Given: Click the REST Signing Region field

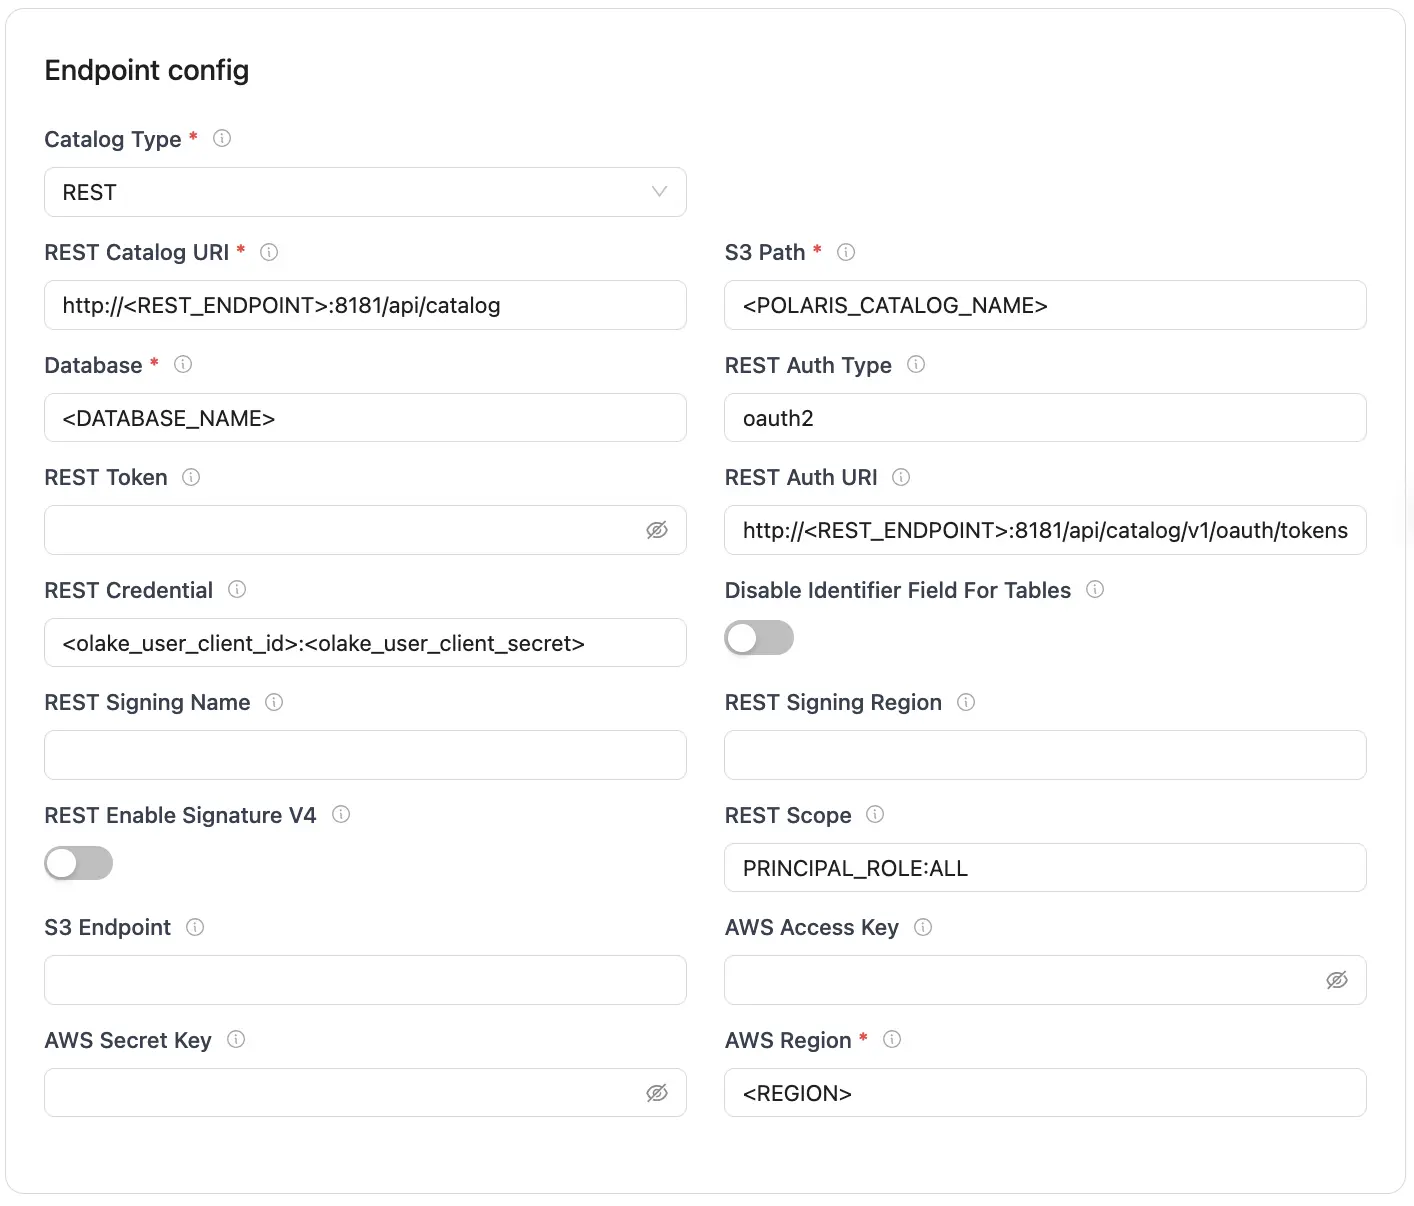Looking at the screenshot, I should (x=1045, y=755).
